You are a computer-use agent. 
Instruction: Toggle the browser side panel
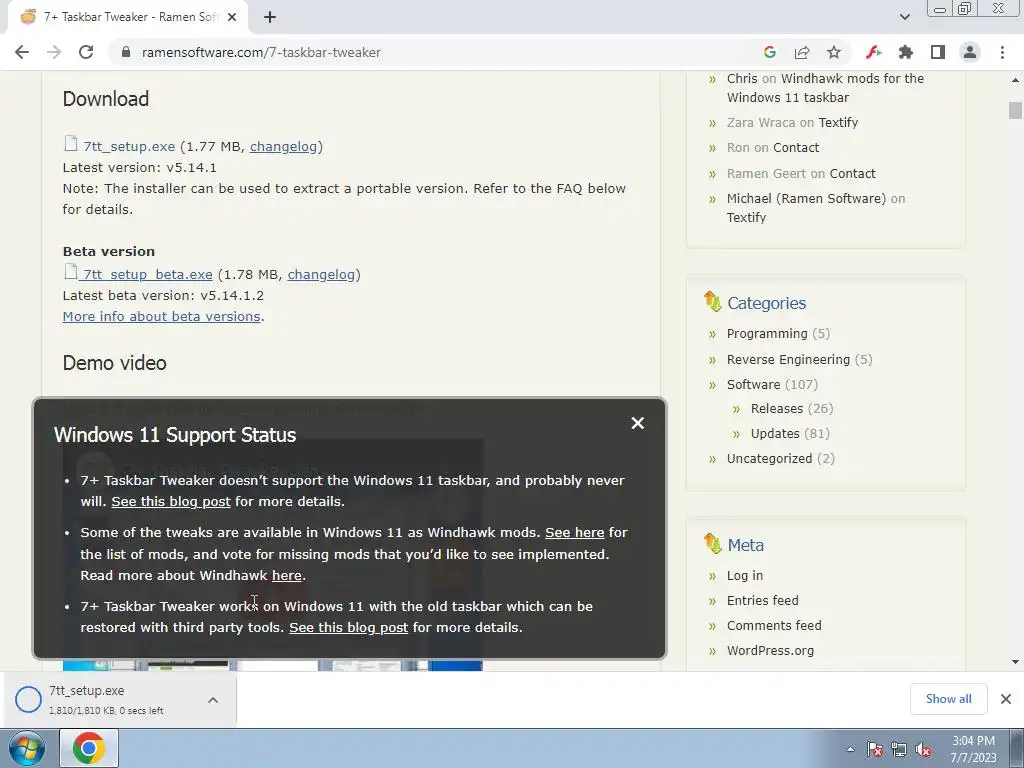(x=938, y=52)
